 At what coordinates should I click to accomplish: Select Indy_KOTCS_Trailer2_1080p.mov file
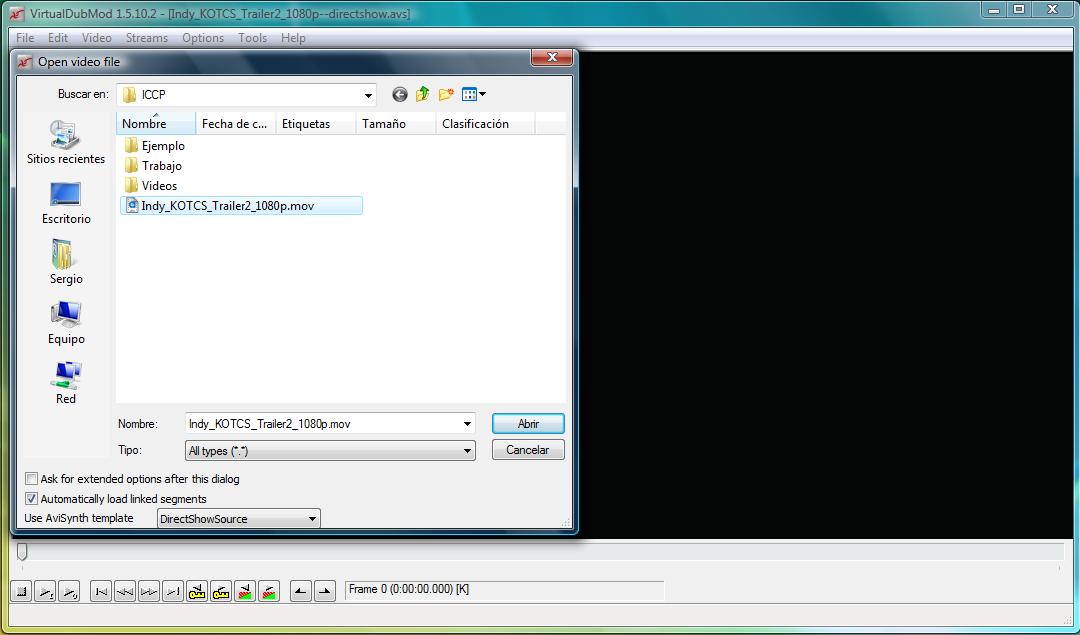[241, 205]
